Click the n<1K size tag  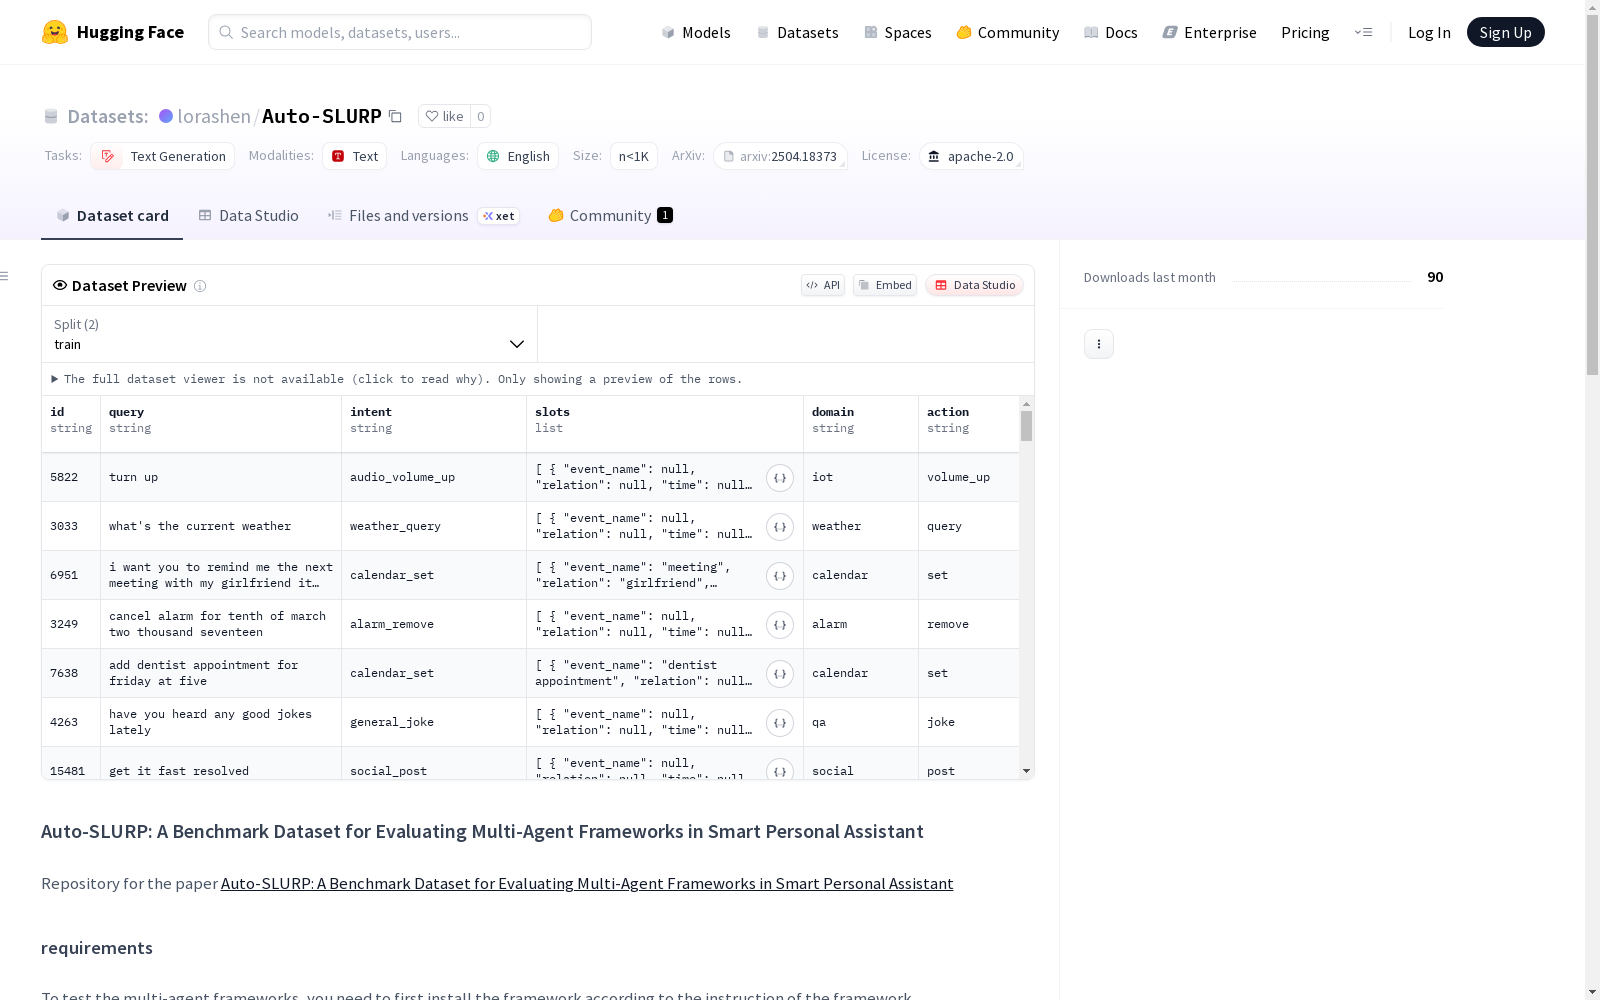pos(634,156)
